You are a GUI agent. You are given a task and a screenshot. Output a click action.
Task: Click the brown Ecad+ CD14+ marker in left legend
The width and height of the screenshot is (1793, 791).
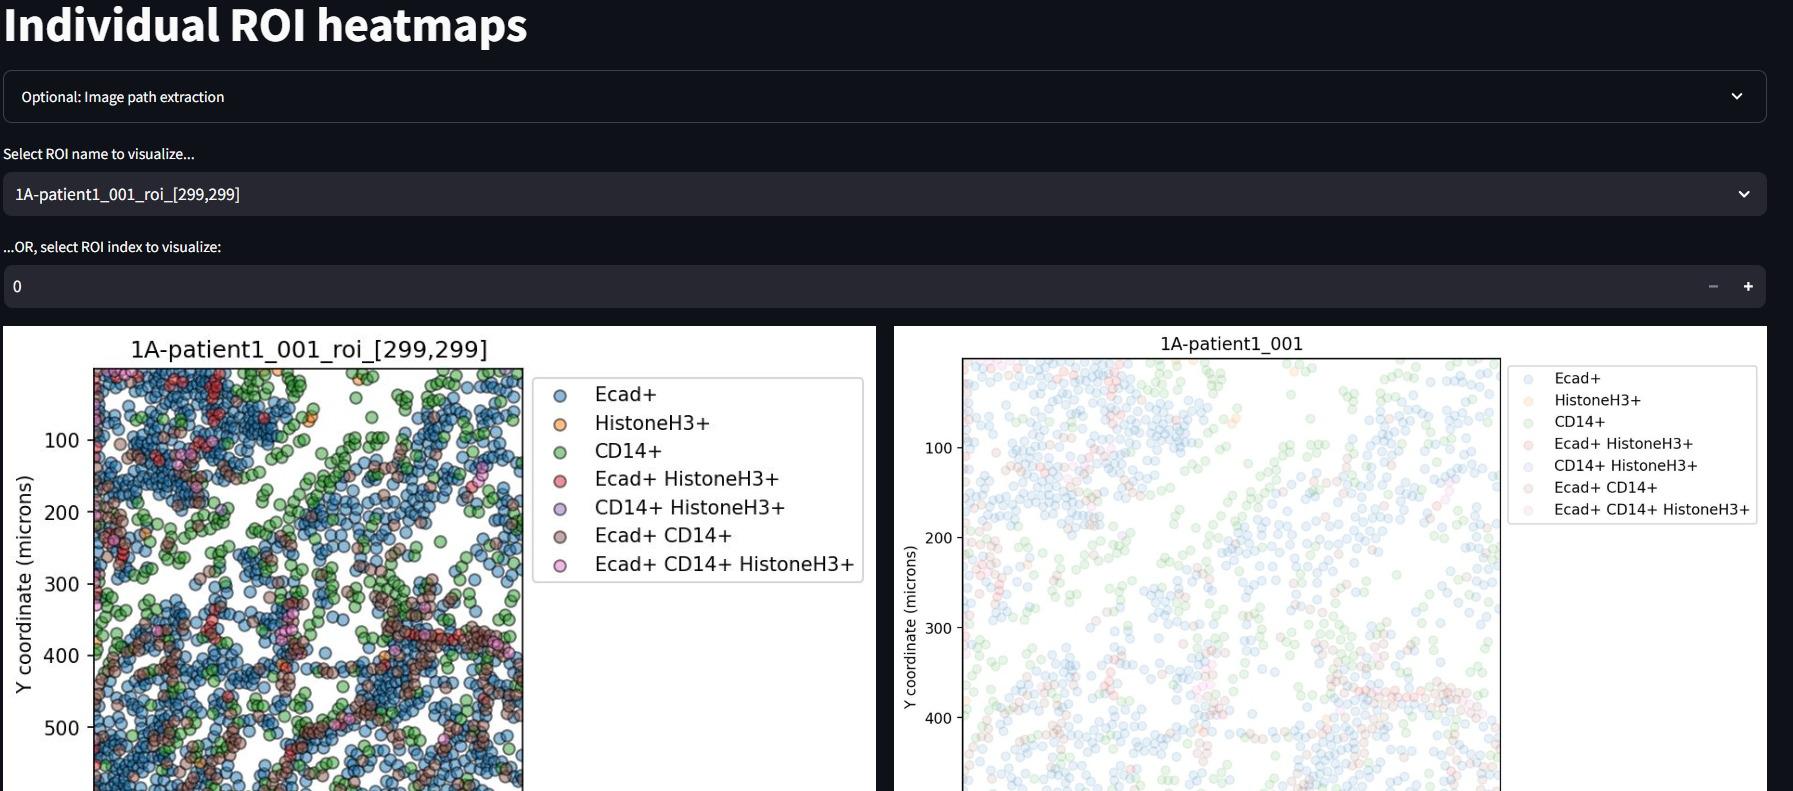tap(560, 537)
